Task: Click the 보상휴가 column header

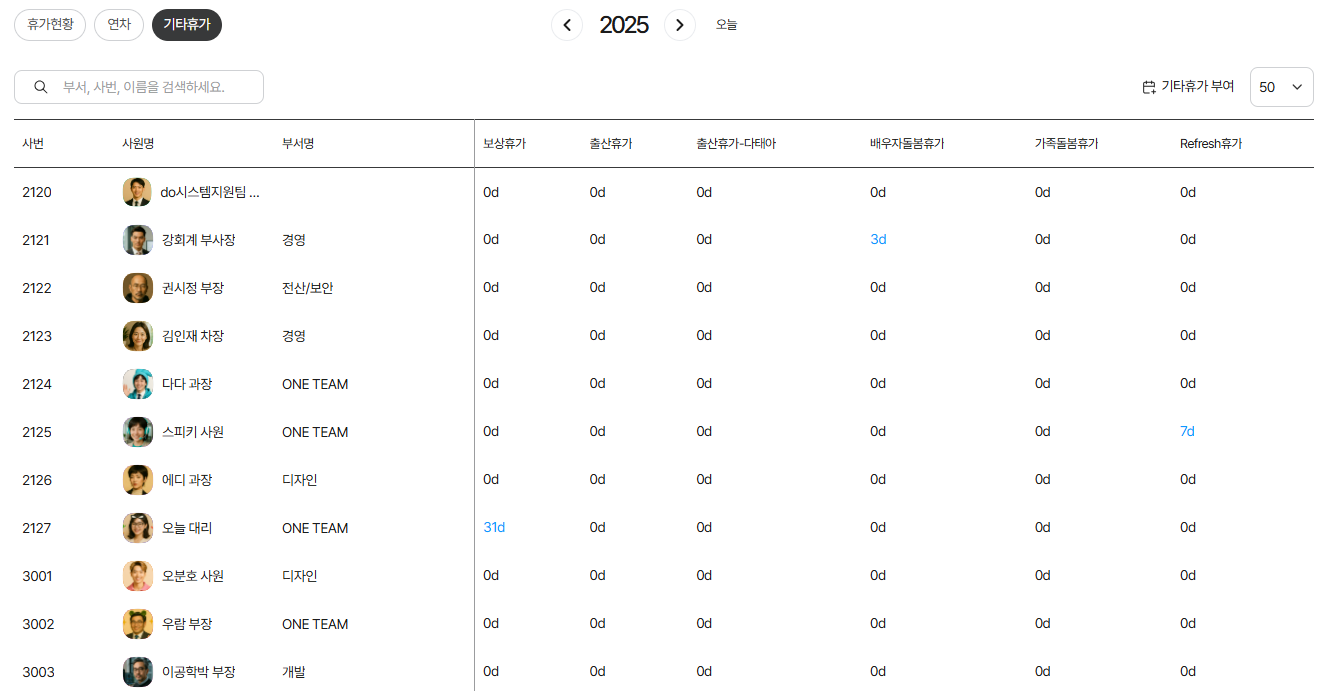Action: pos(504,144)
